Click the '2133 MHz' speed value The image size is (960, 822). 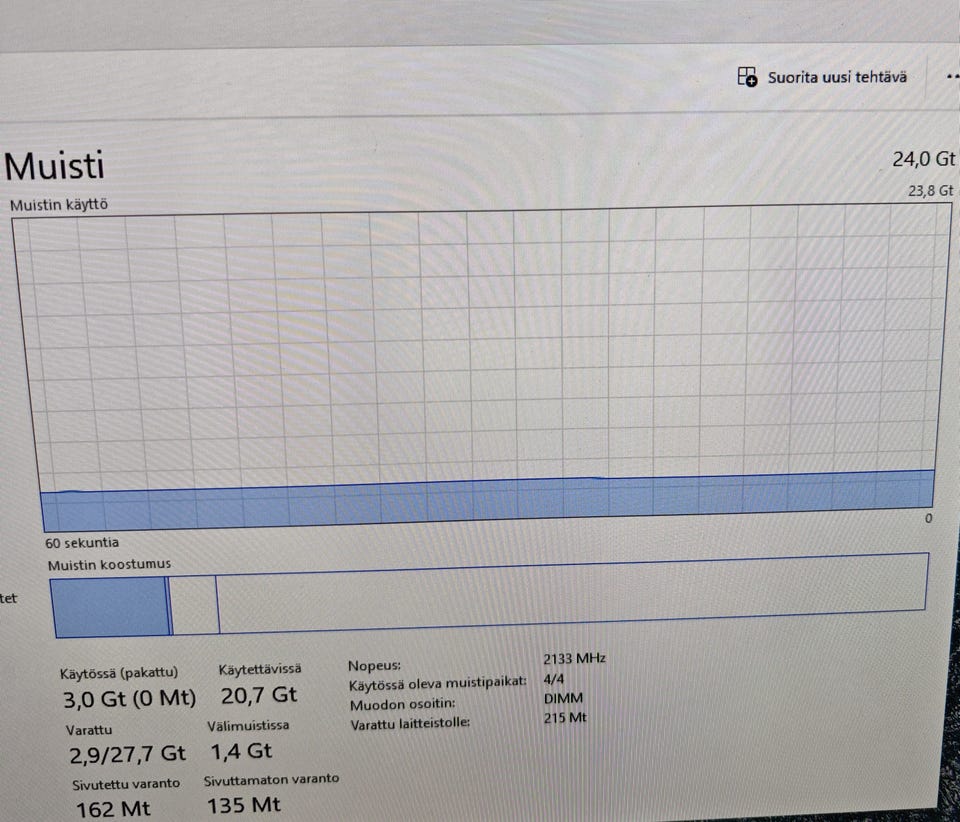coord(574,659)
